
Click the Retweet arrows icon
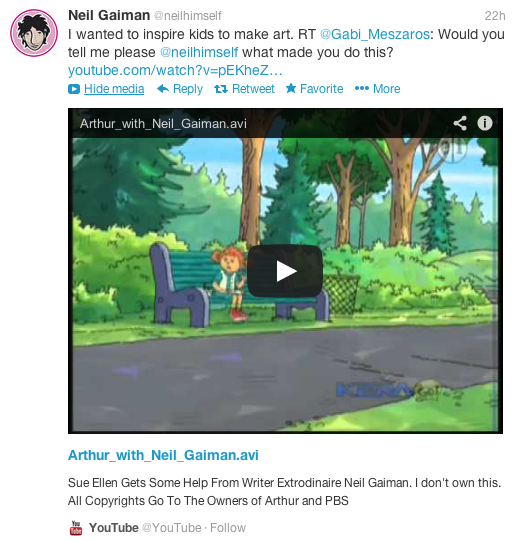221,89
